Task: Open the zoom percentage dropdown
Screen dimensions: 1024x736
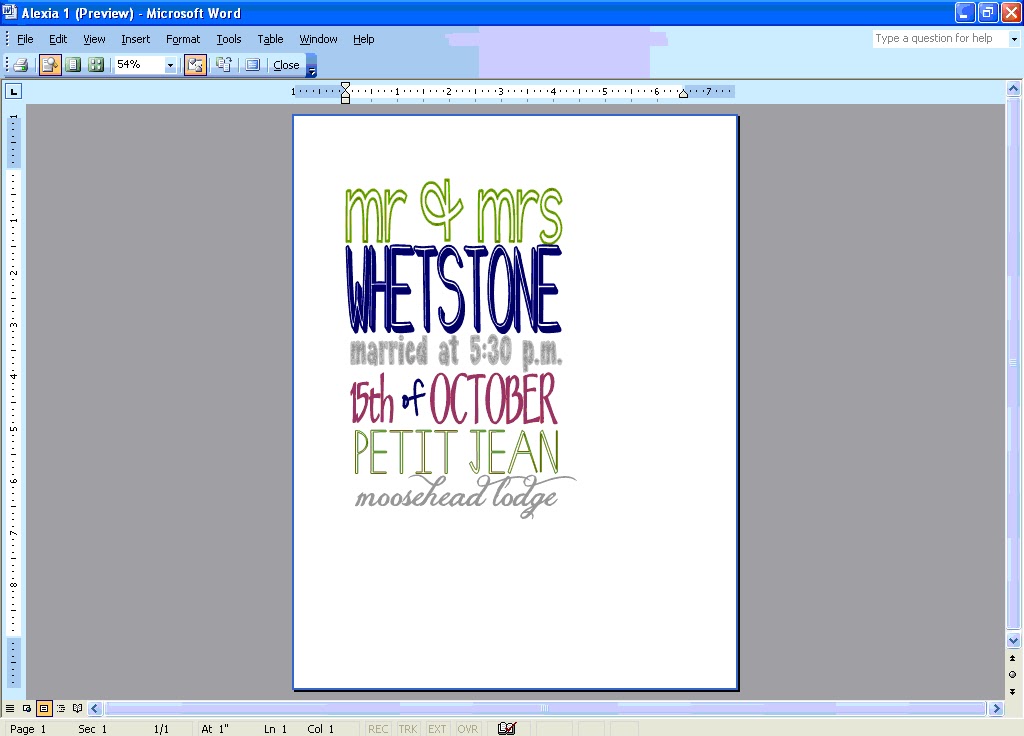Action: pos(170,64)
